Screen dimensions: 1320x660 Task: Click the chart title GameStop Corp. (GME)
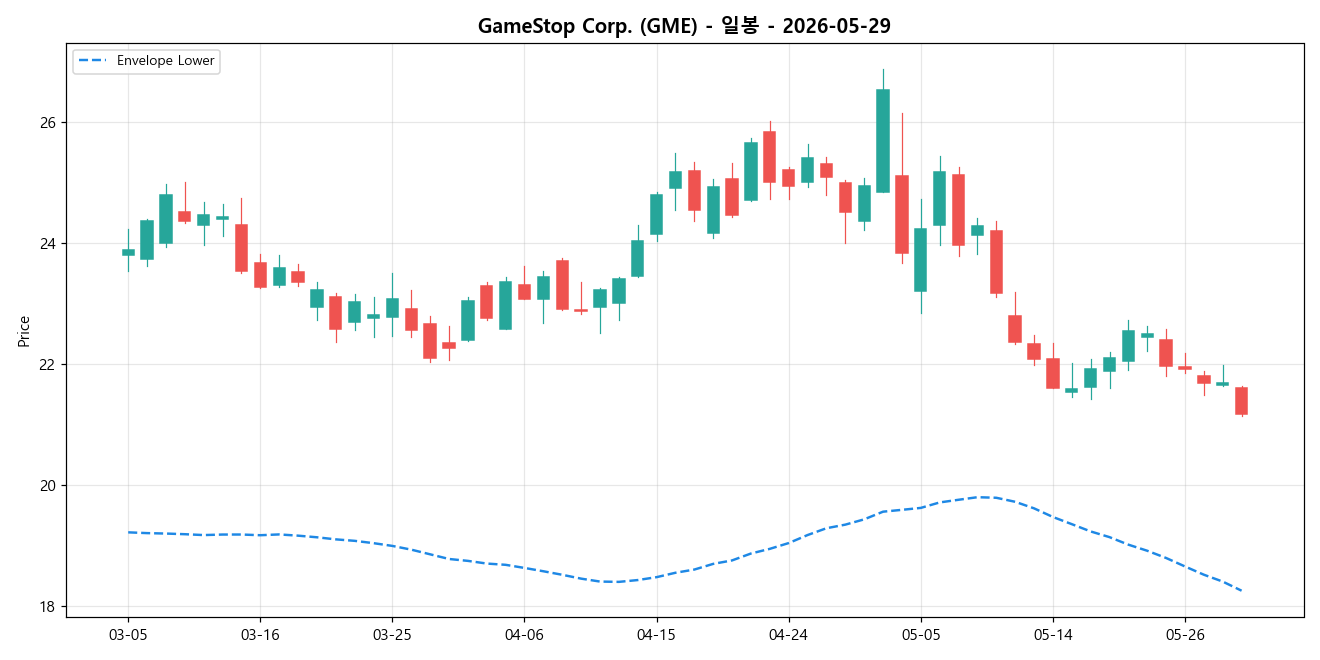[x=684, y=26]
